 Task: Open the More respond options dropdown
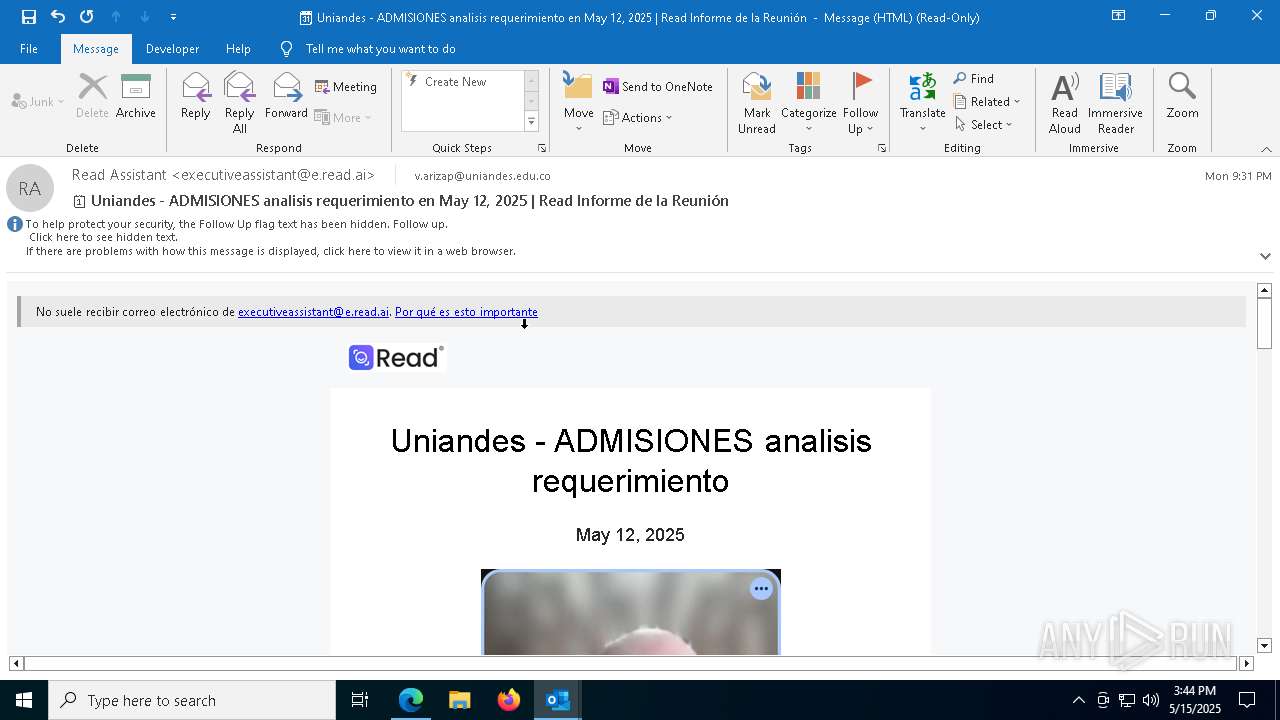point(343,117)
